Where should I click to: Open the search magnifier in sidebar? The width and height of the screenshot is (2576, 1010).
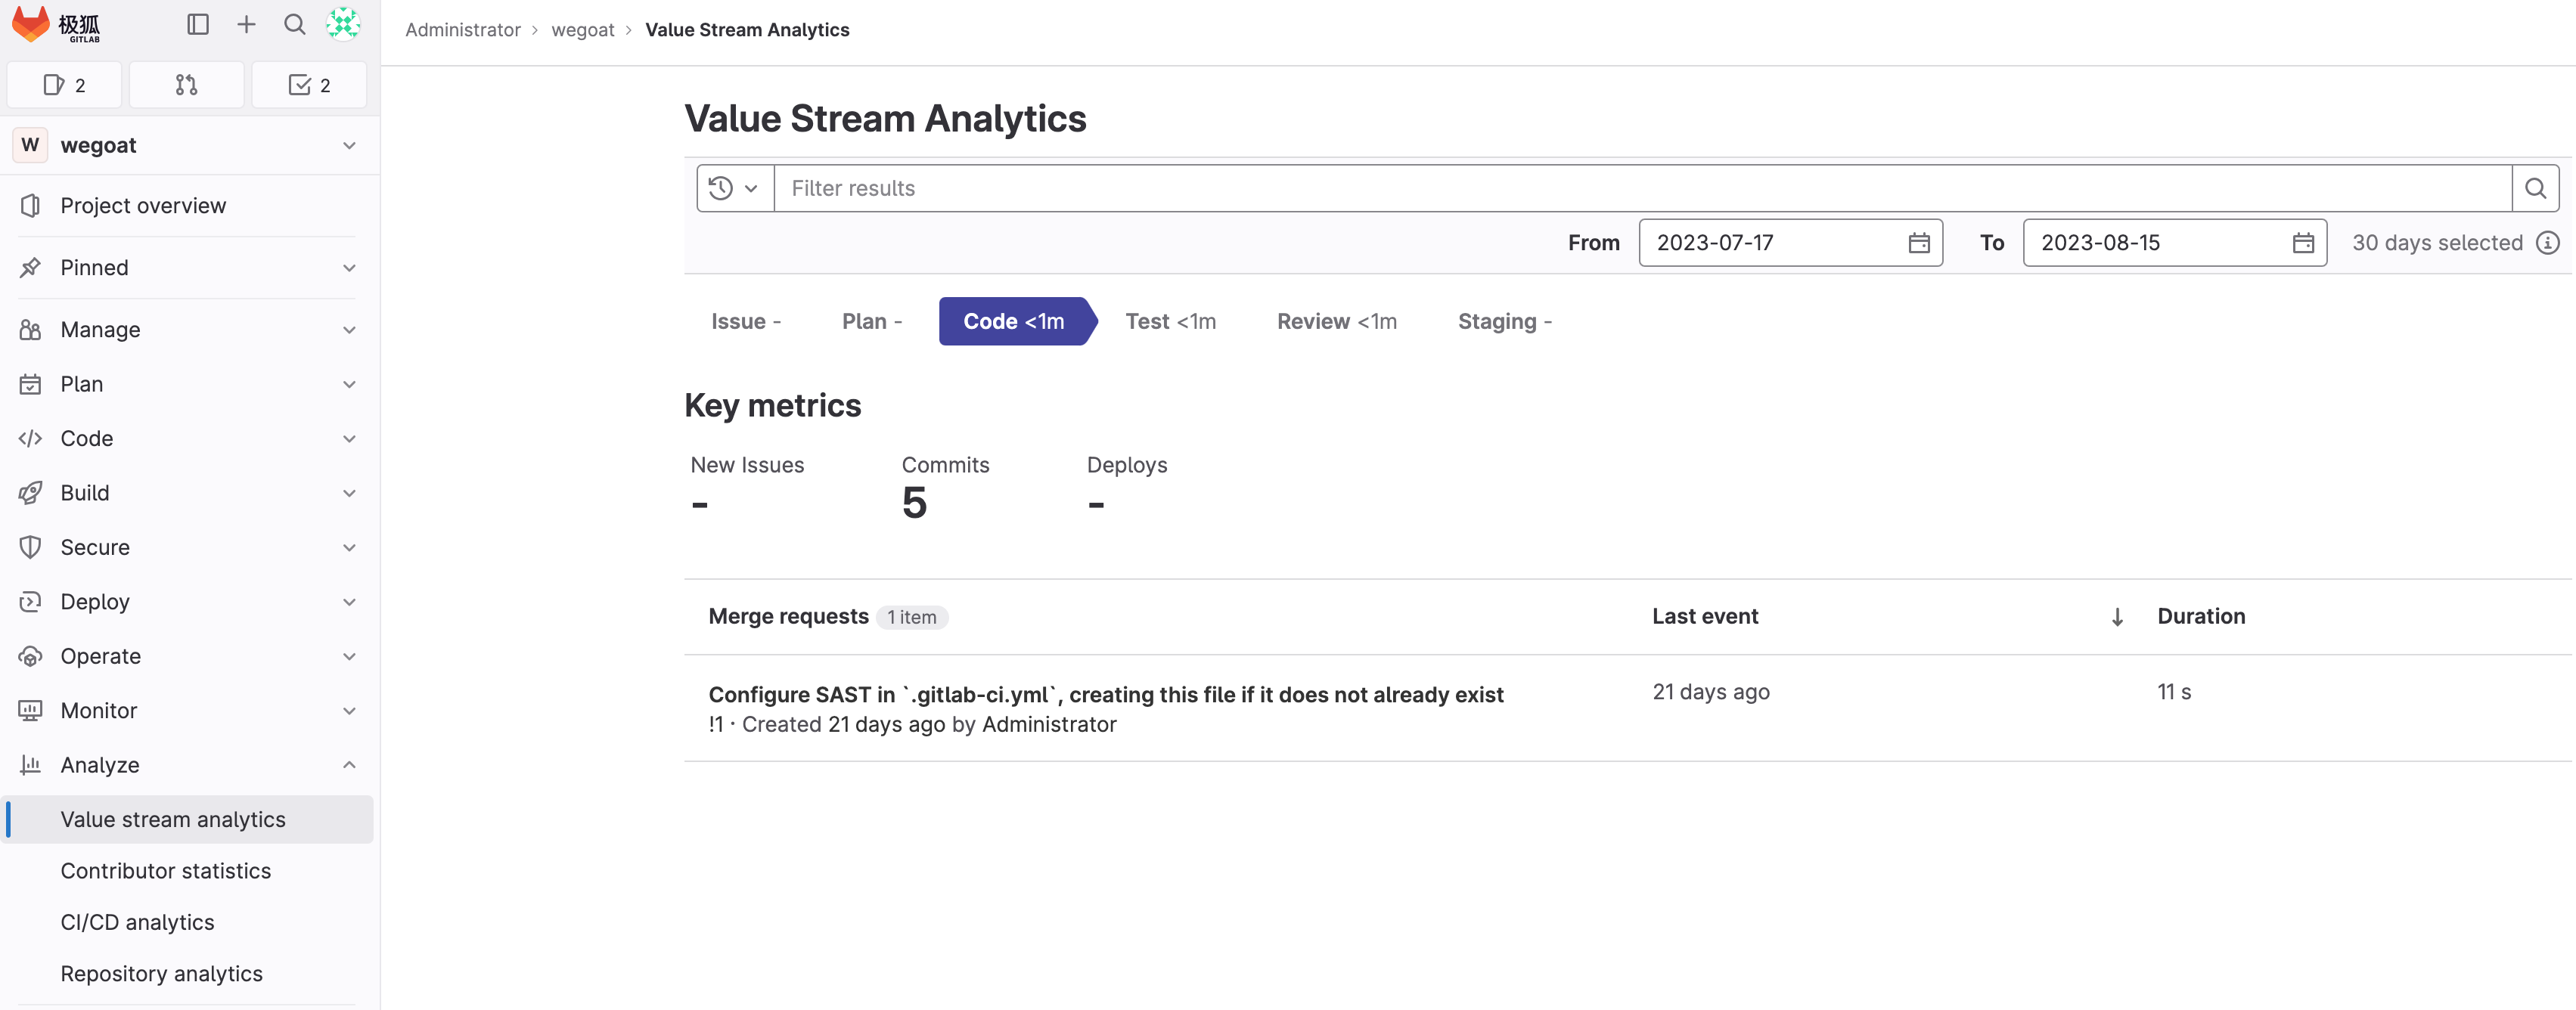294,24
